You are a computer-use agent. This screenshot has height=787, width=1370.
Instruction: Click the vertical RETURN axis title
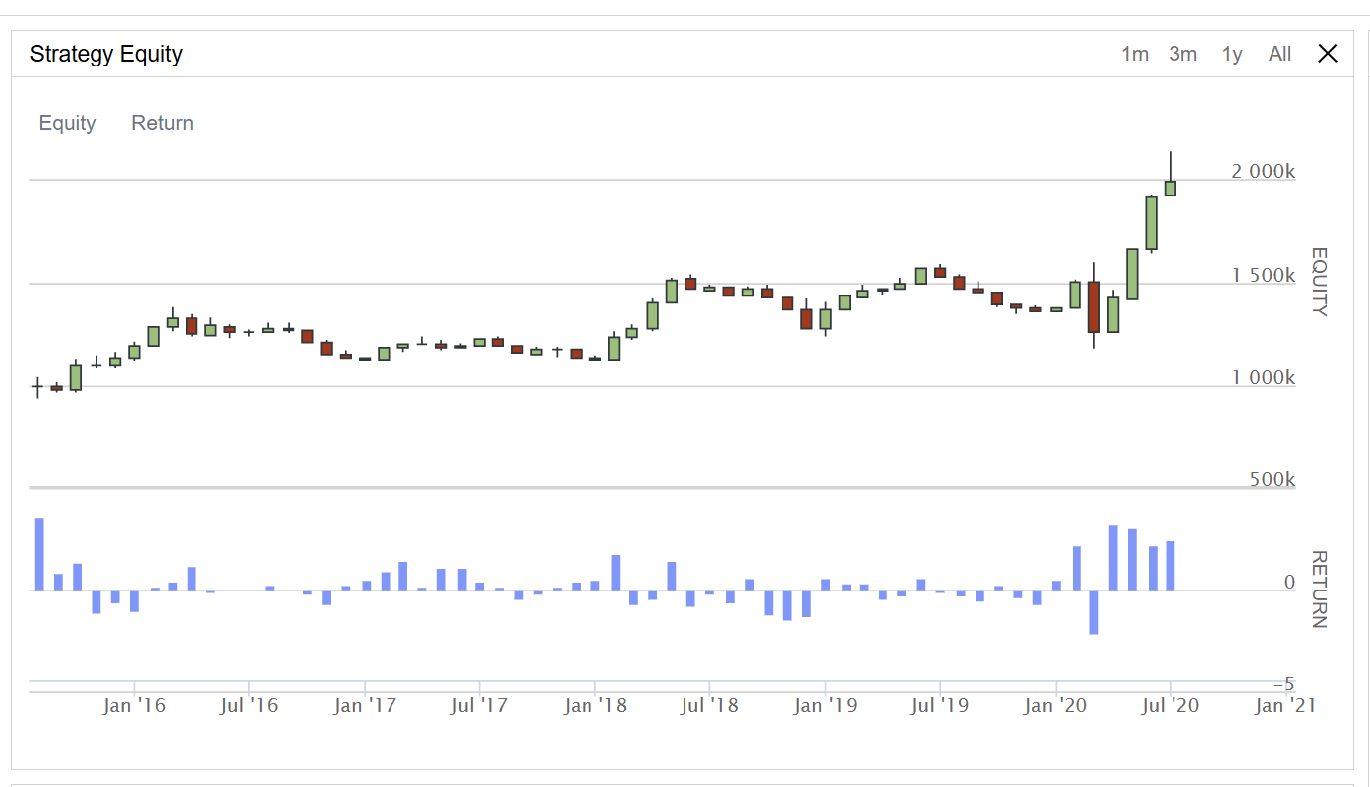(x=1319, y=589)
